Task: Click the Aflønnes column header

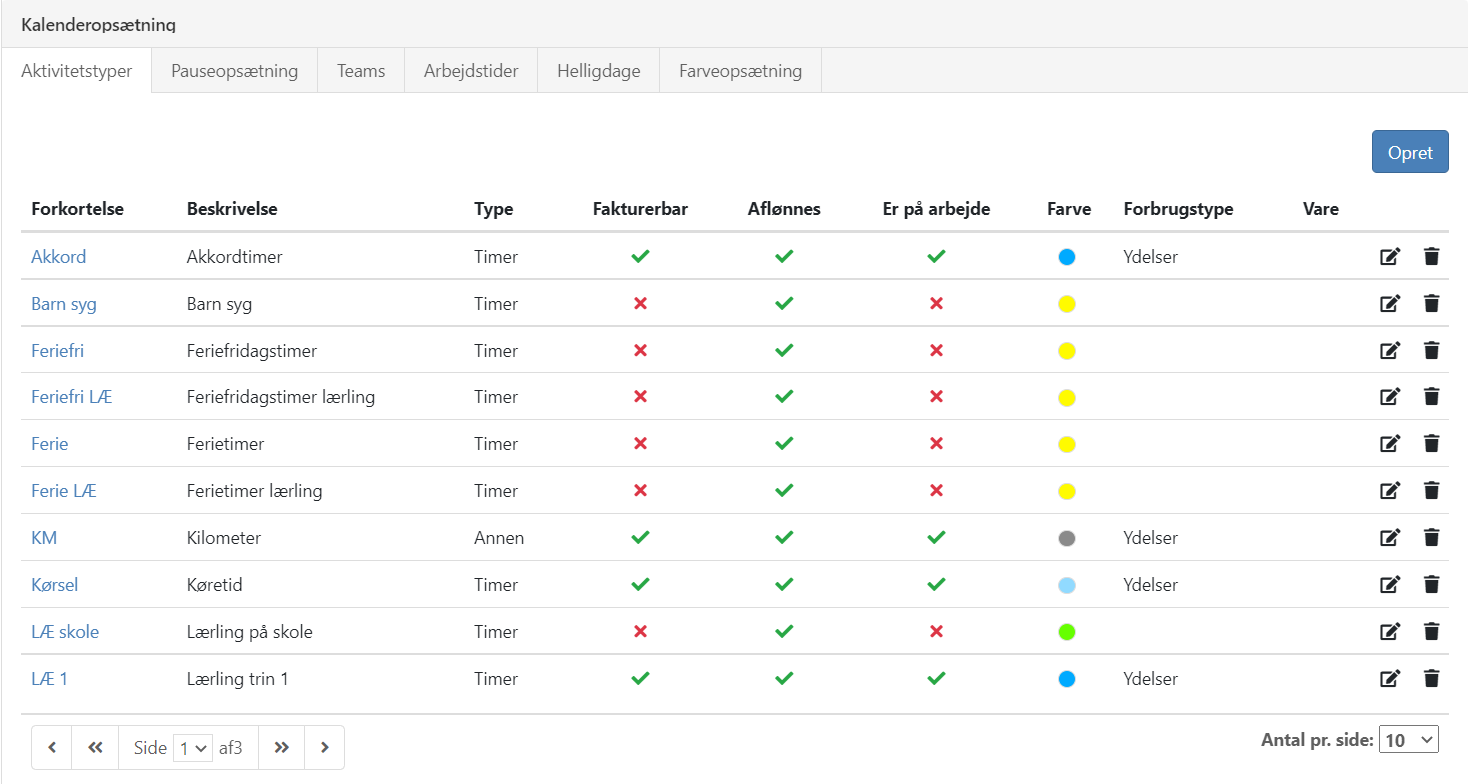Action: pos(784,209)
